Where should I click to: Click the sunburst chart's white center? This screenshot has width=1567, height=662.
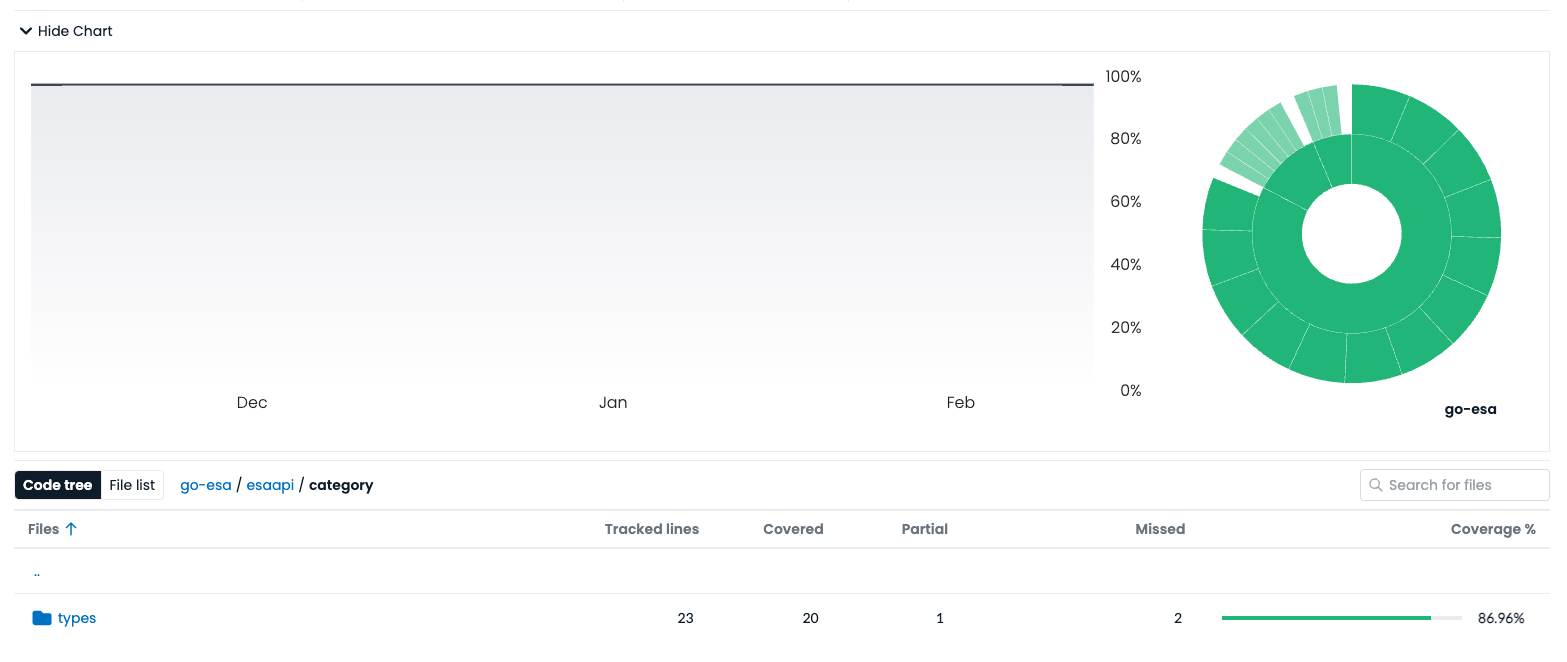coord(1351,234)
